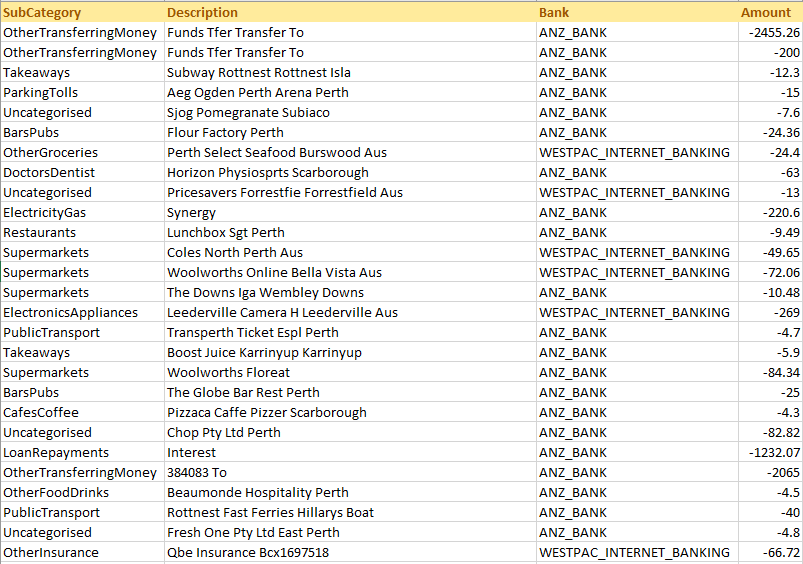This screenshot has height=564, width=803.
Task: Select Pizzaca Caffe Pizzer Scarborough cell
Action: (350, 412)
